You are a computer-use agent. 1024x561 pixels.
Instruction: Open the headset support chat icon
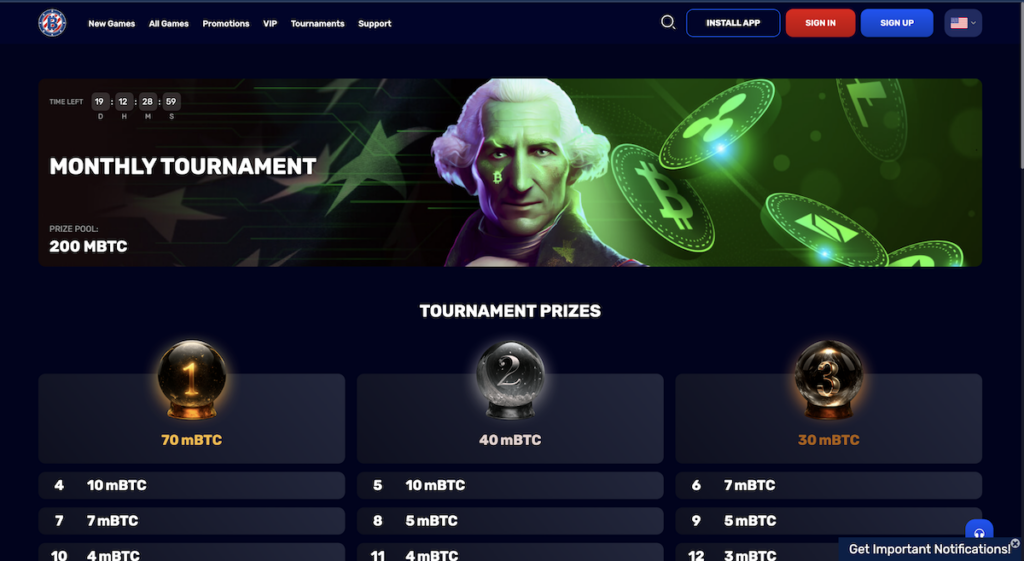click(979, 532)
